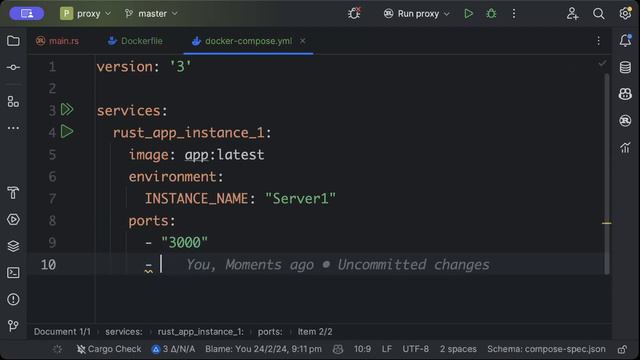Click the vertical editor scrollbar
Viewport: 640px width, 360px height.
click(x=607, y=173)
